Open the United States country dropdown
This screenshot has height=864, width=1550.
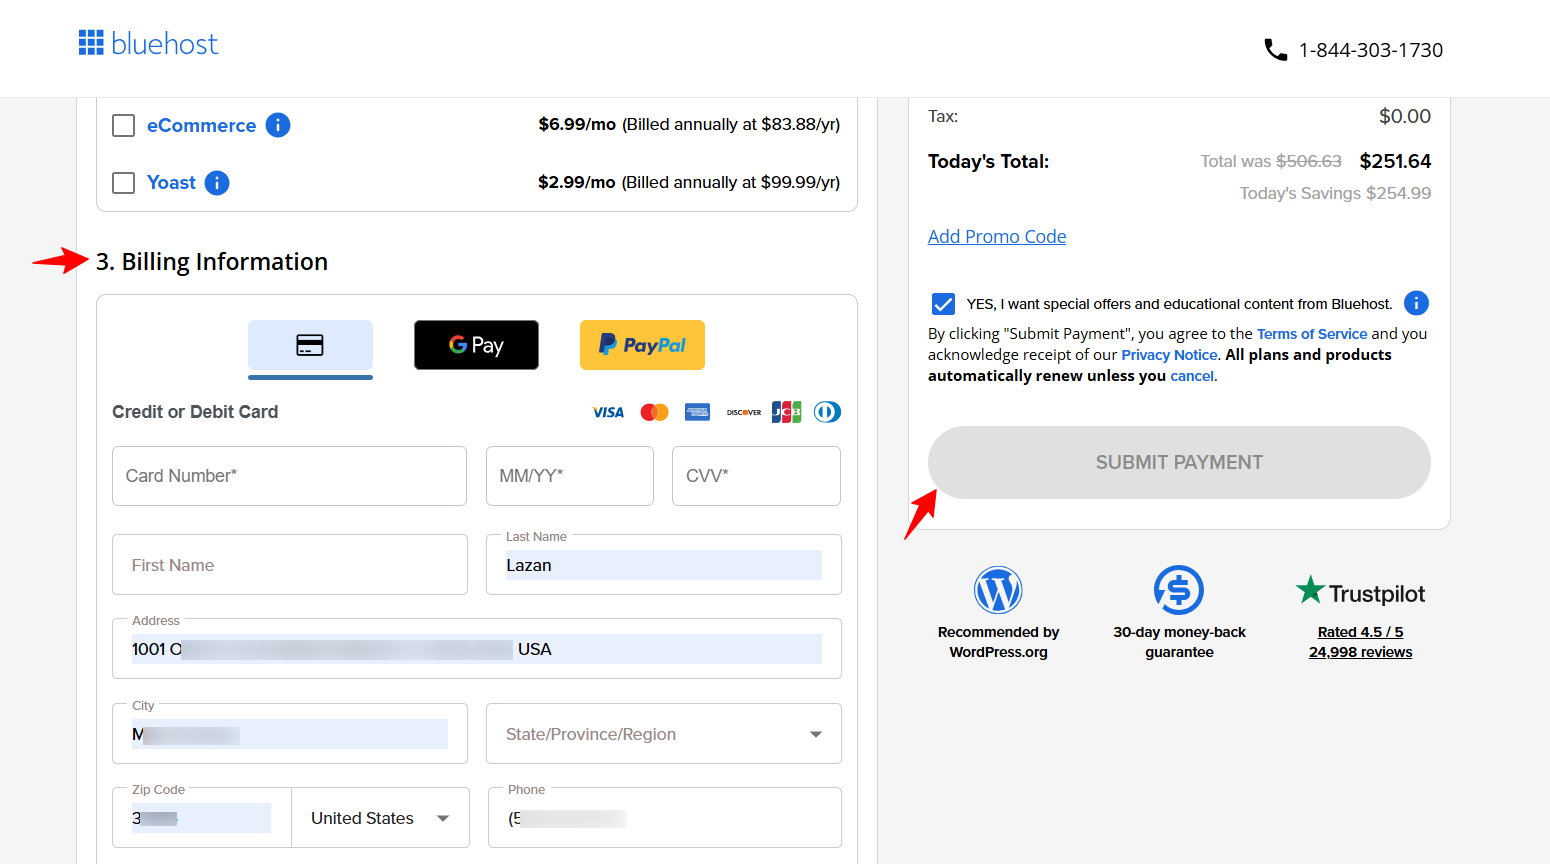380,818
